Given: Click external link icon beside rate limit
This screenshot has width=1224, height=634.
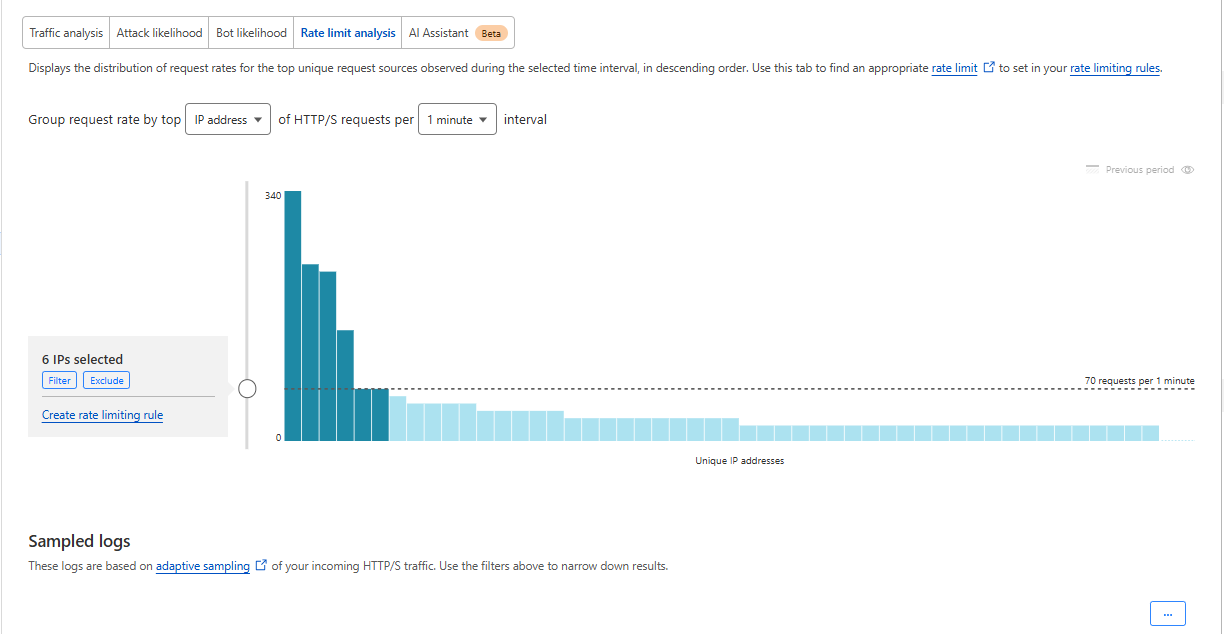Looking at the screenshot, I should 989,69.
